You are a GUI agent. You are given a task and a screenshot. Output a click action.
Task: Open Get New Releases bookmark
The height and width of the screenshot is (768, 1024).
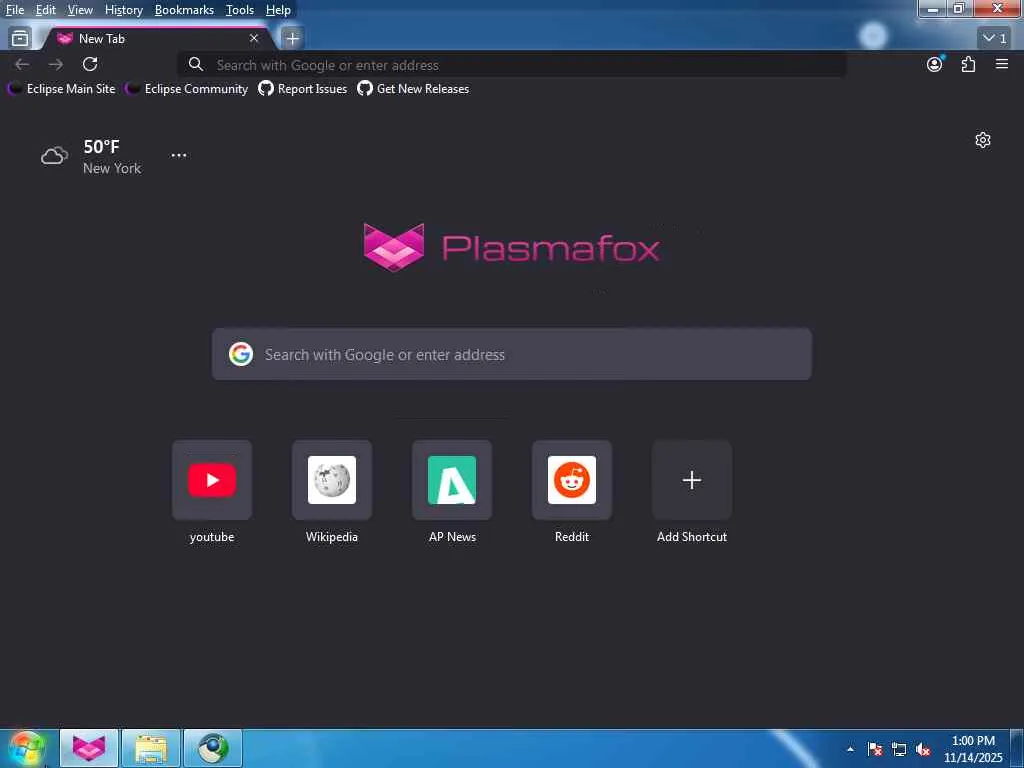click(x=413, y=89)
